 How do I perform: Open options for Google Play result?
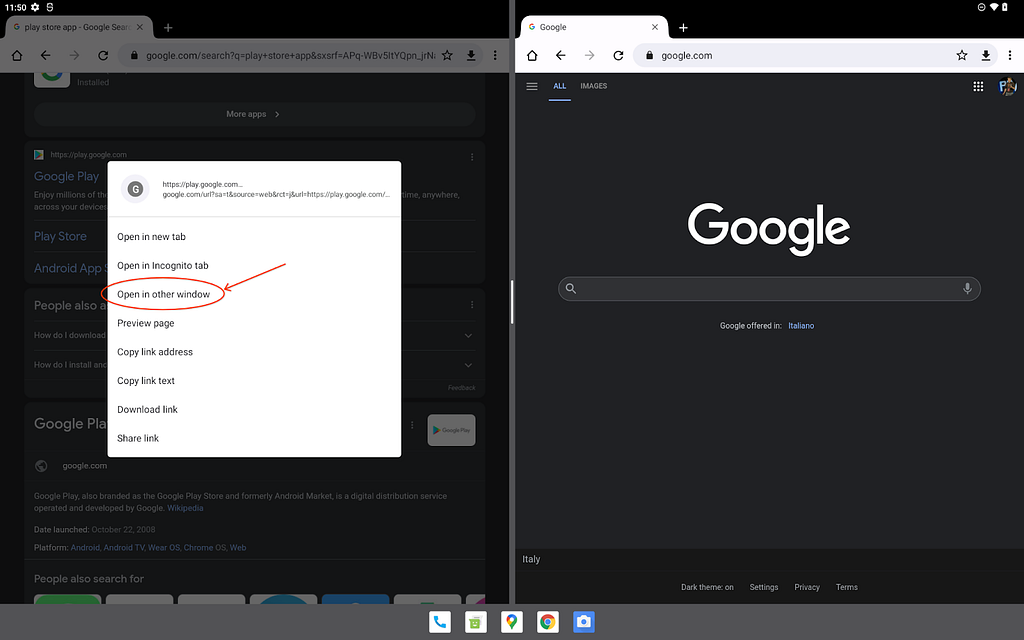coord(472,157)
